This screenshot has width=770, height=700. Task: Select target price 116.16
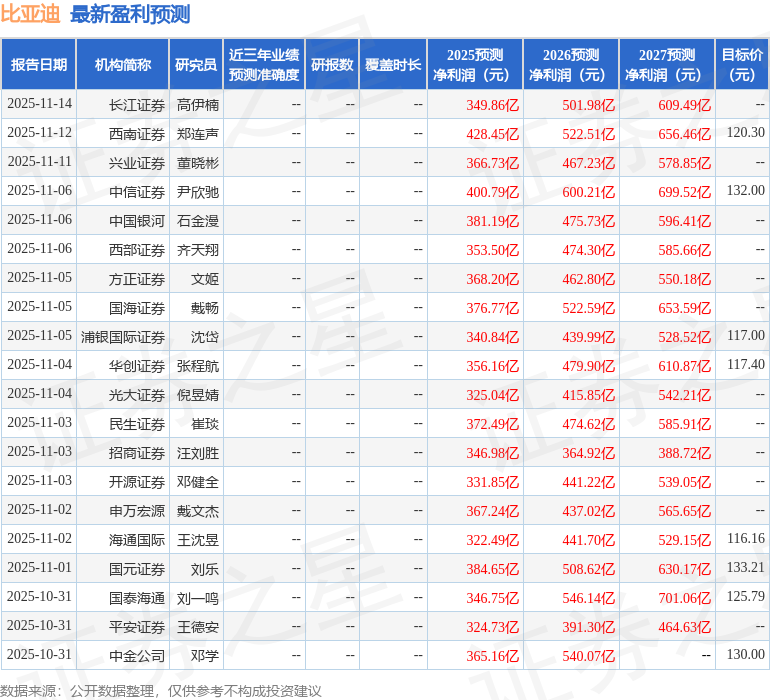[x=745, y=538]
